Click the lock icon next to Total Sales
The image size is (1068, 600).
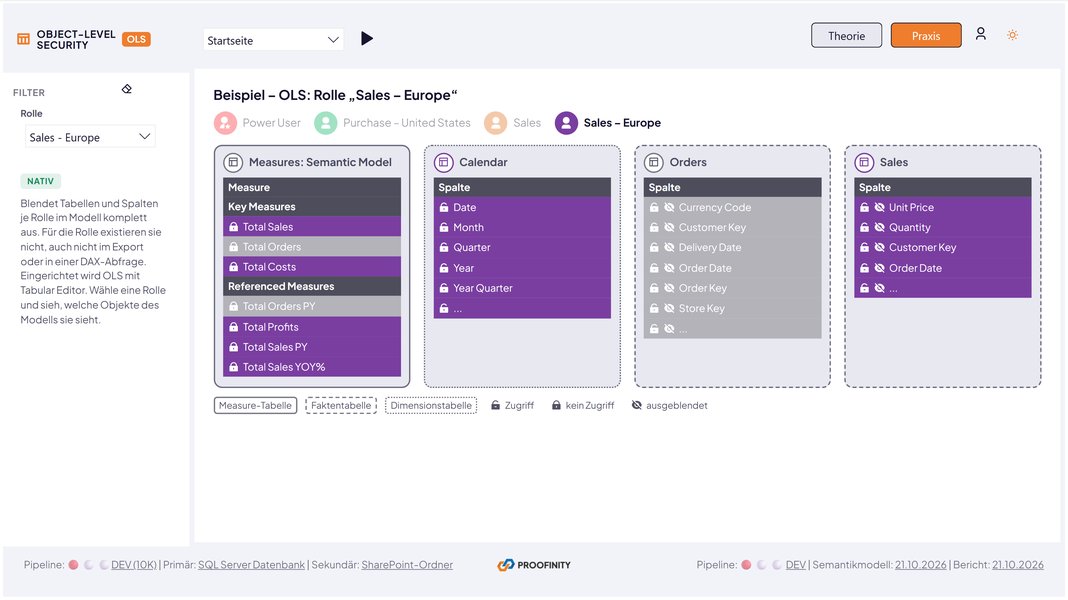pos(234,227)
